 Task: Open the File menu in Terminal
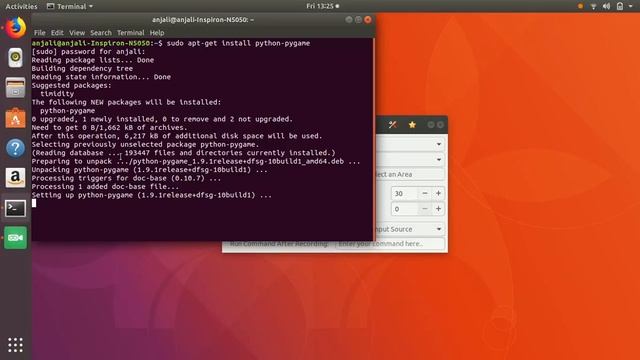pyautogui.click(x=40, y=33)
